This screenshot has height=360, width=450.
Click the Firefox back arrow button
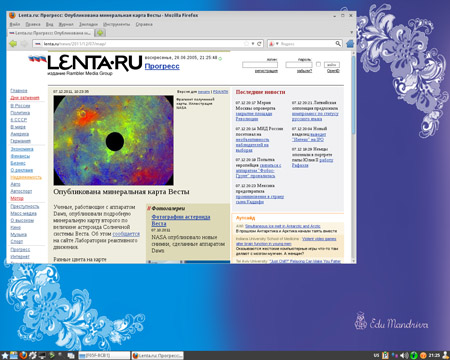pos(13,44)
